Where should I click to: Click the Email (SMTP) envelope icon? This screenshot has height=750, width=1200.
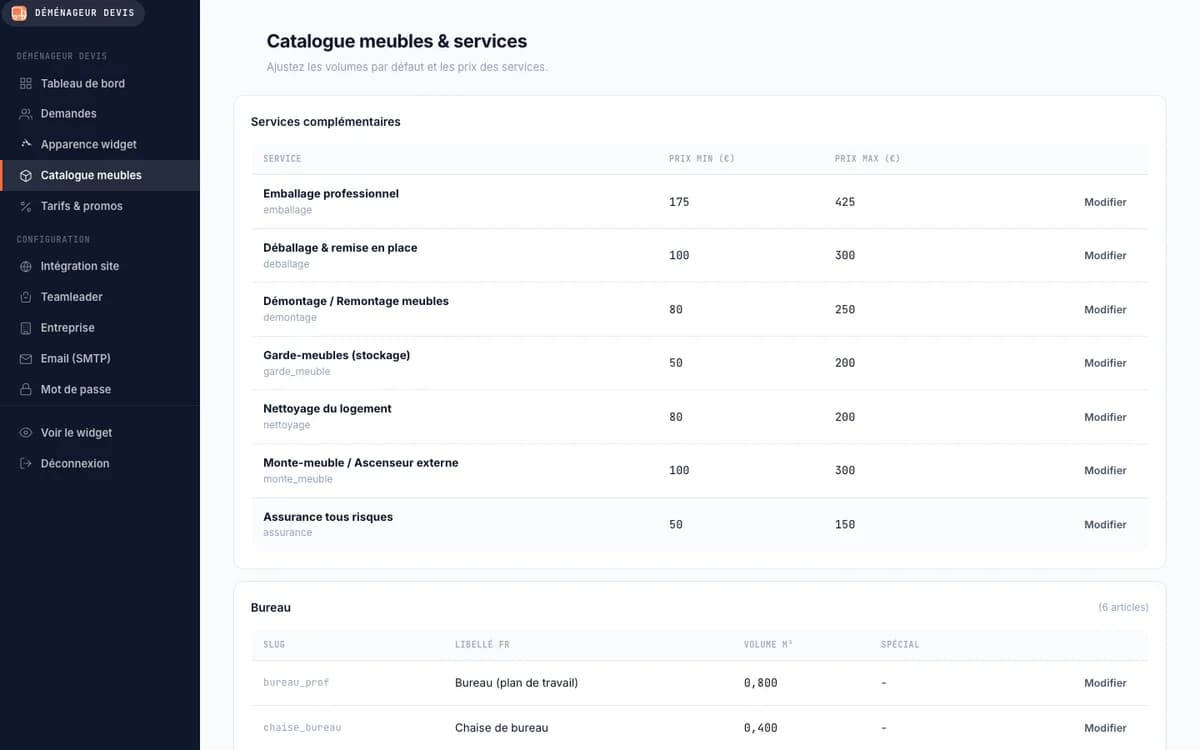click(x=26, y=358)
